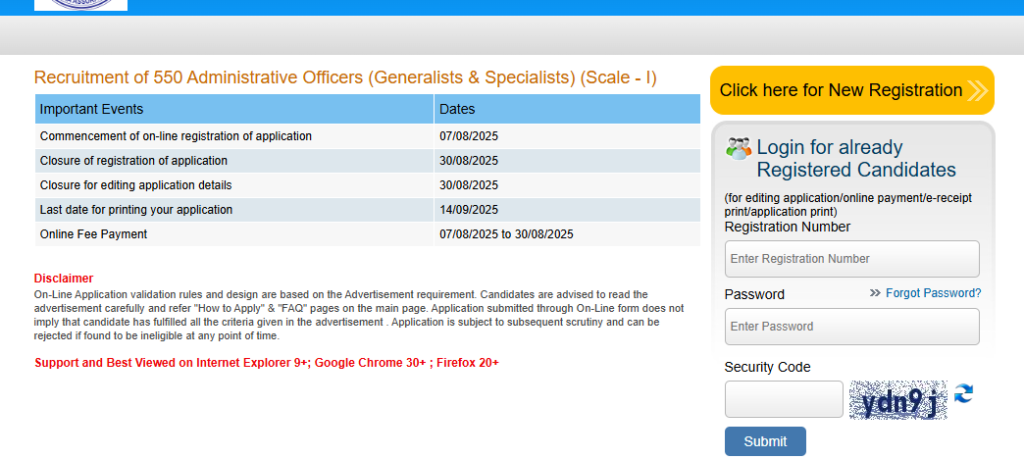1024x459 pixels.
Task: Open the Forgot Password link
Action: [933, 293]
